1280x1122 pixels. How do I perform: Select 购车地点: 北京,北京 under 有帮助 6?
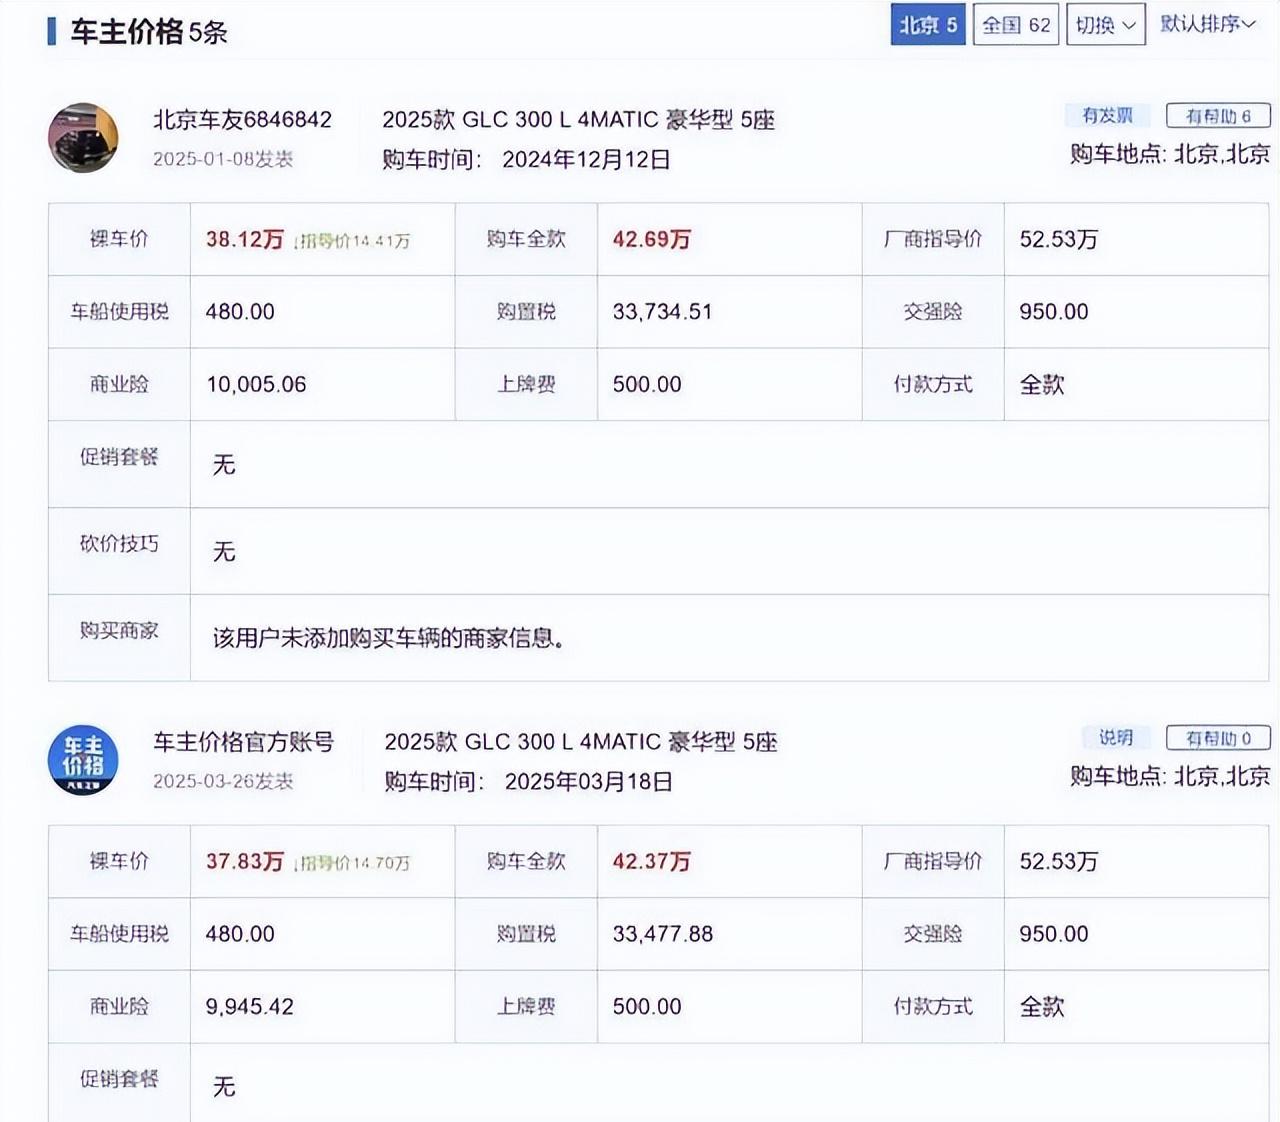pyautogui.click(x=1170, y=154)
